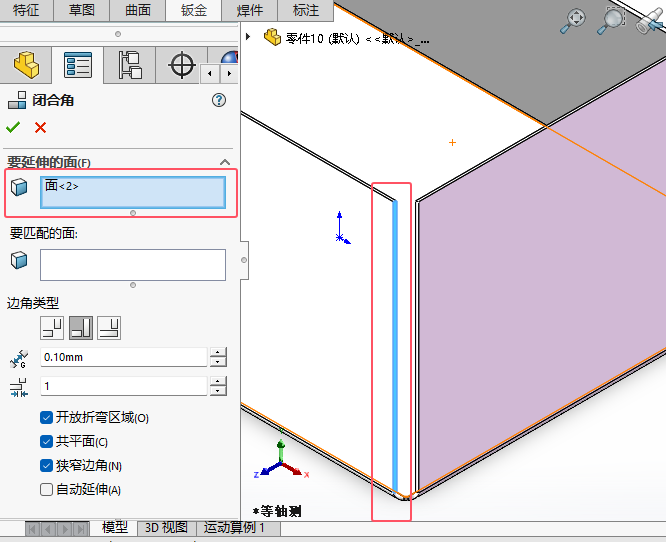Decrease the 0.10mm gap value
Image resolution: width=666 pixels, height=542 pixels.
pyautogui.click(x=218, y=362)
